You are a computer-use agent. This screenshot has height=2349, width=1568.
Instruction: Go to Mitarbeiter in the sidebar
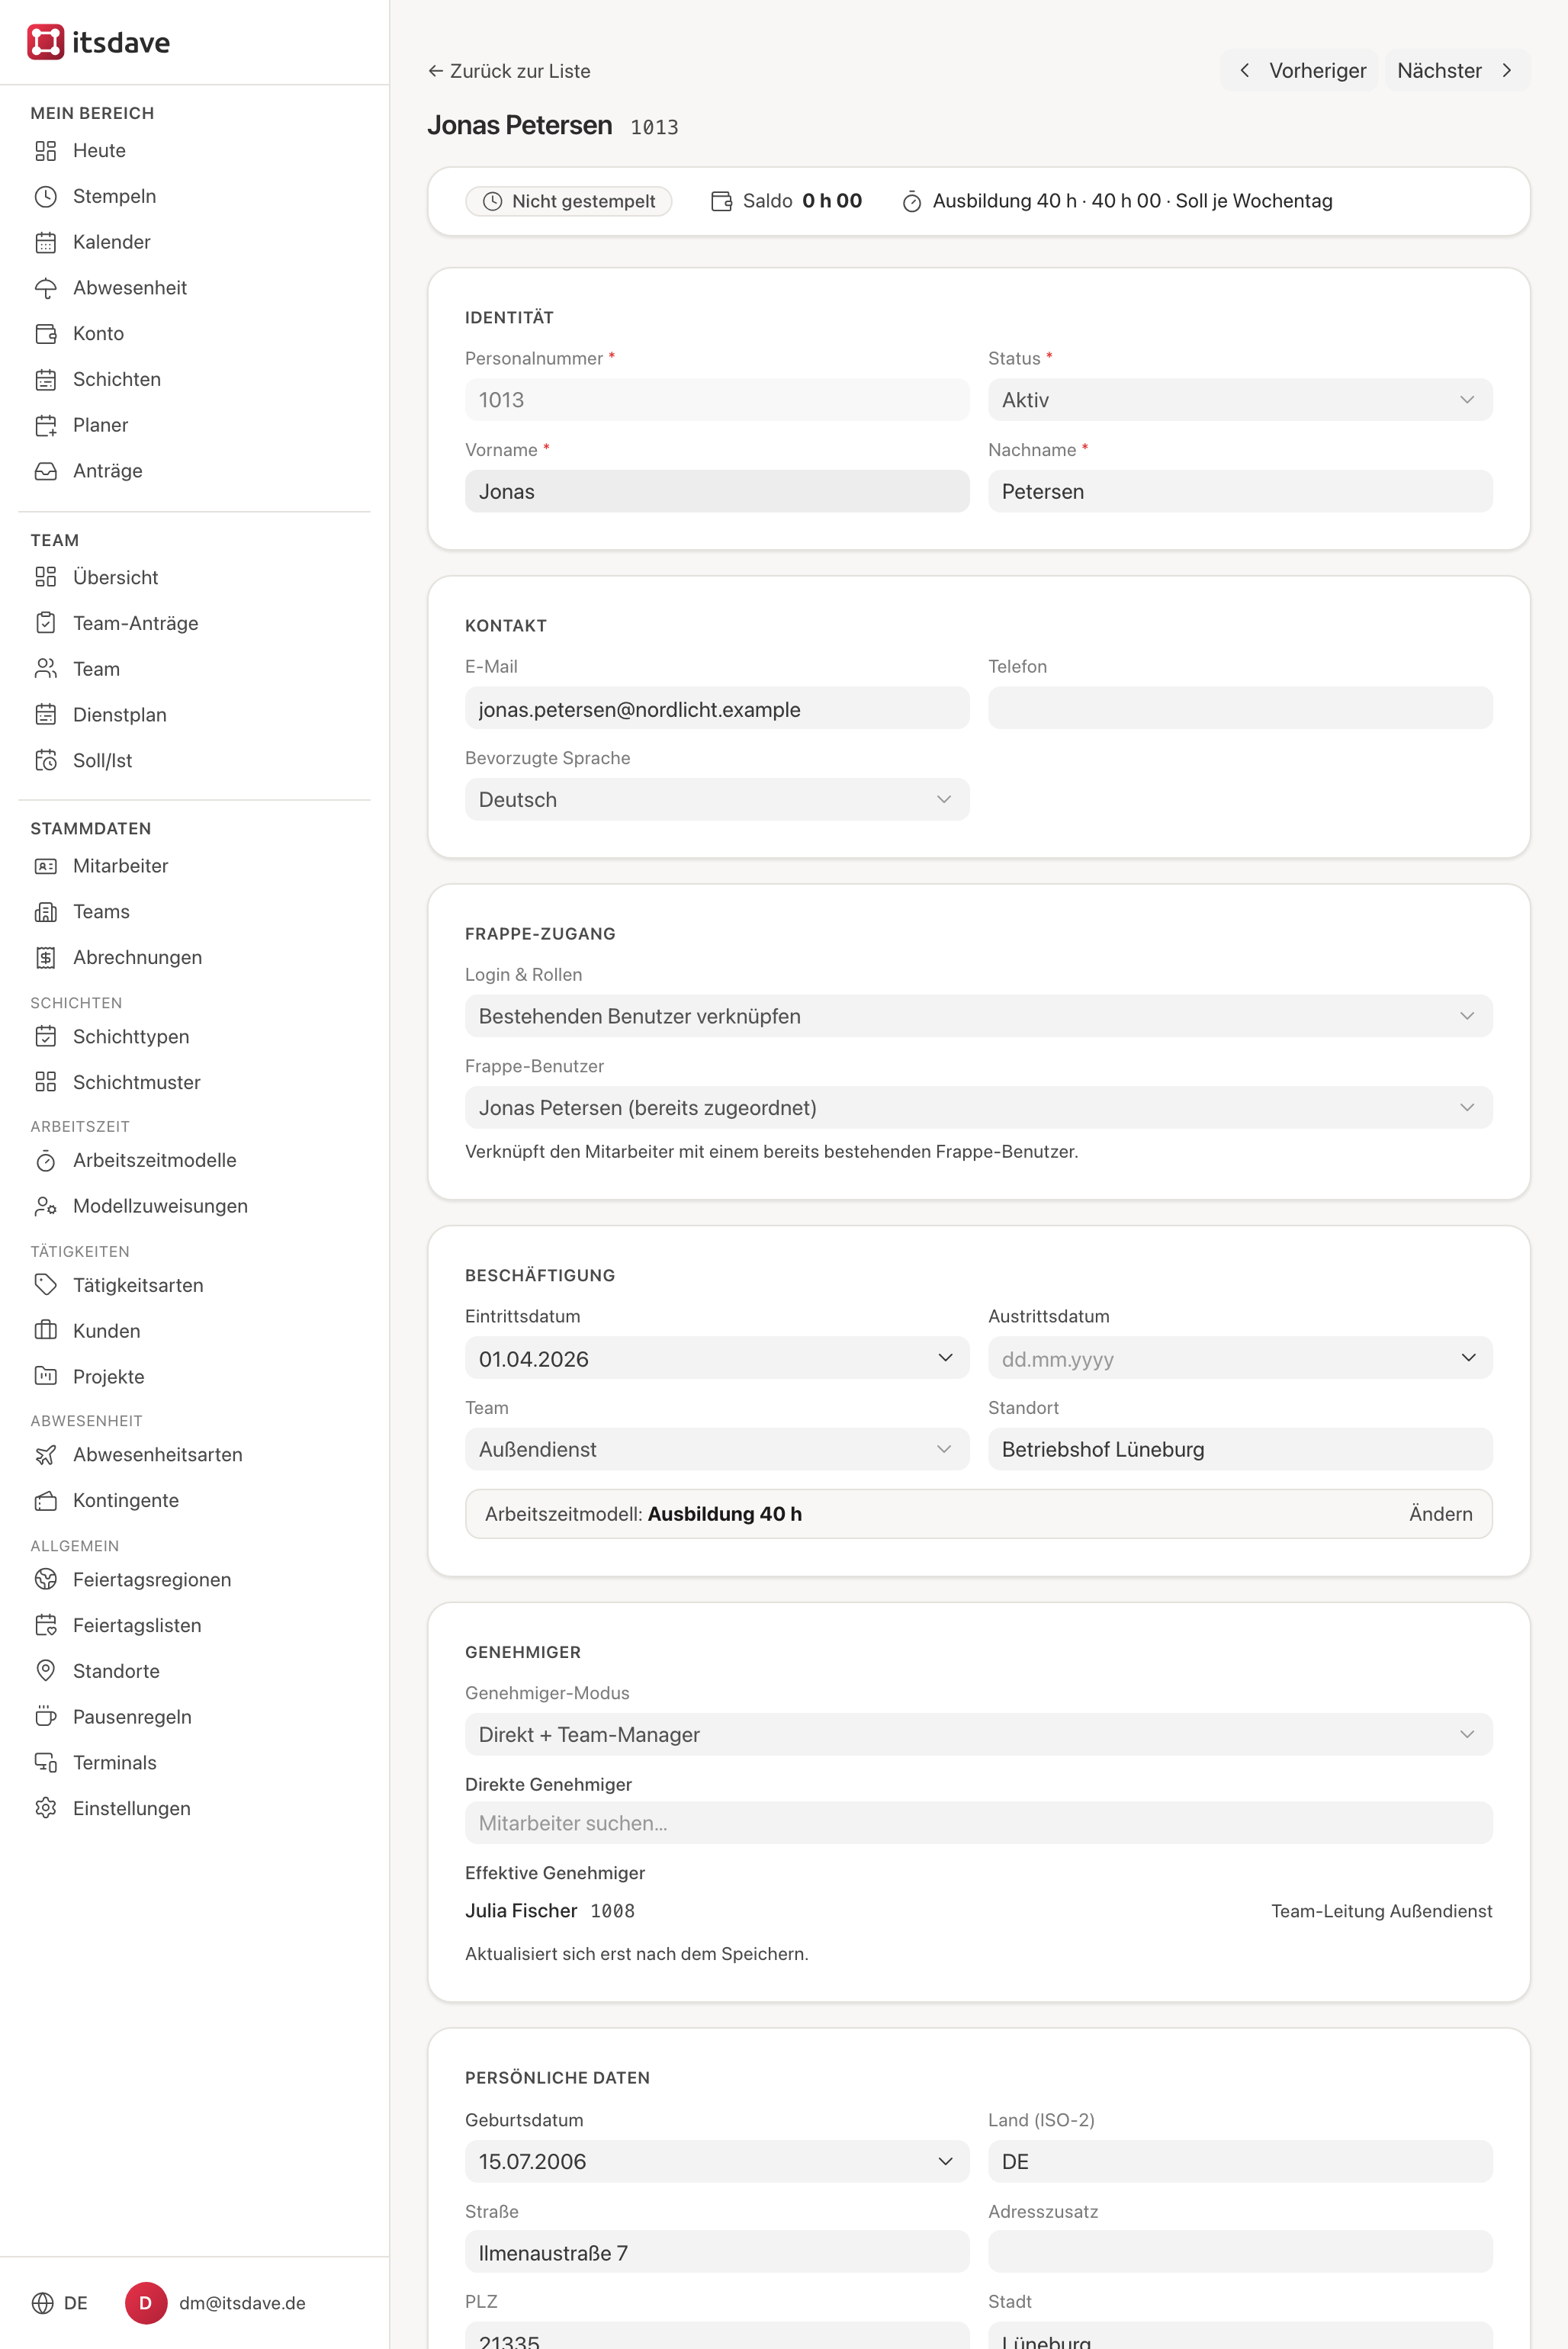point(120,866)
